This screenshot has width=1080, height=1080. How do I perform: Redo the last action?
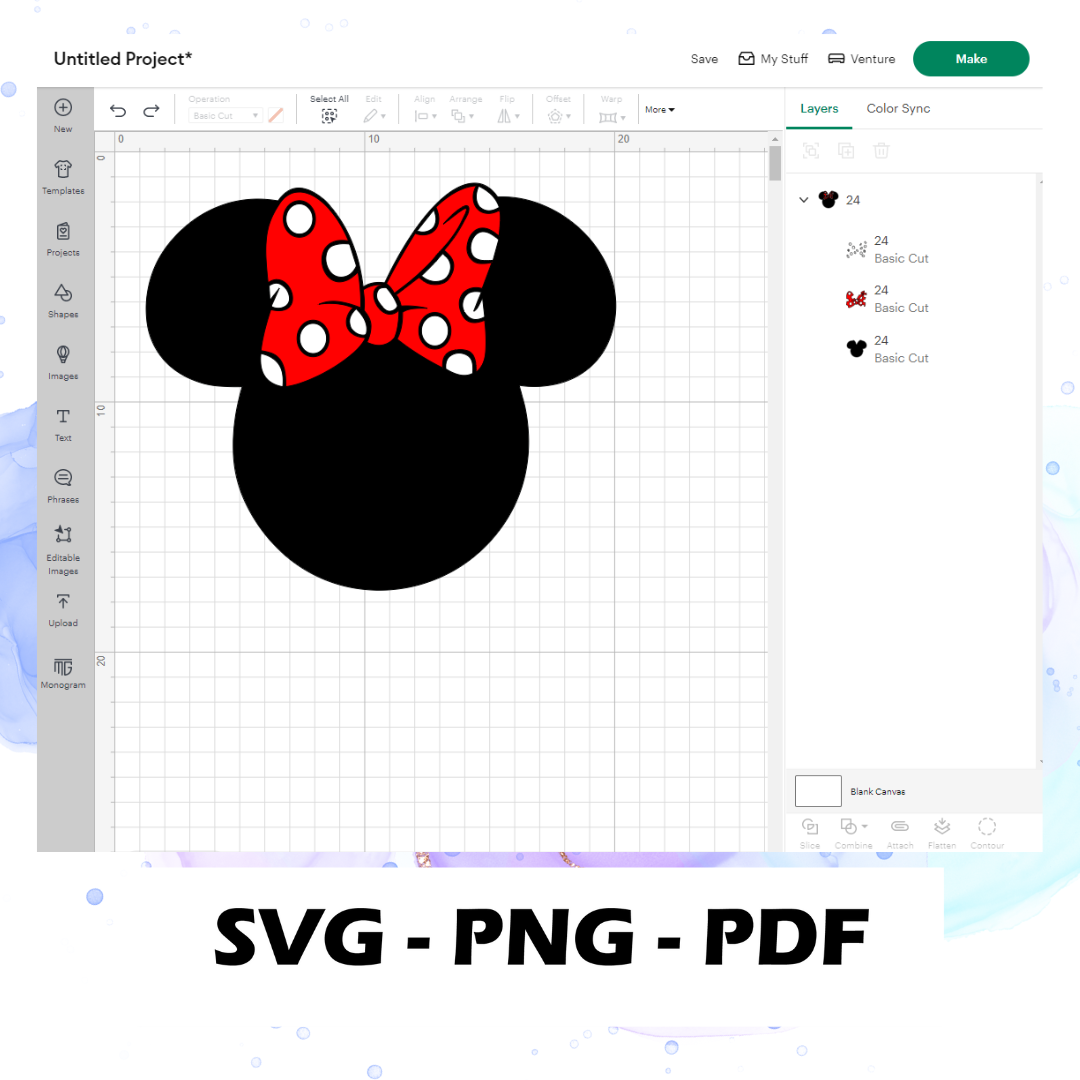point(152,110)
